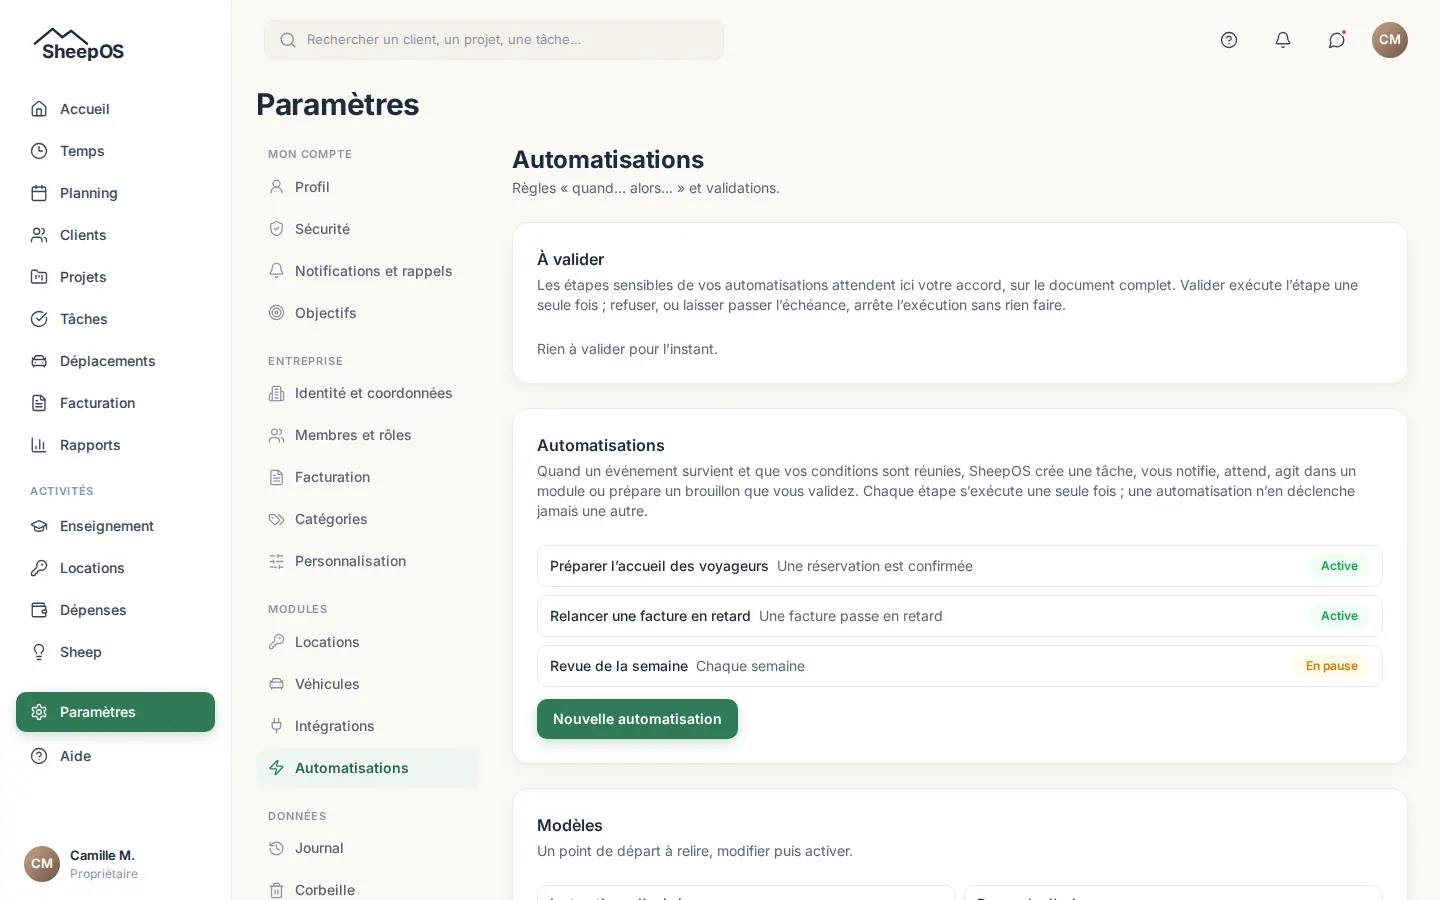
Task: Open the Tâches checkmark icon
Action: pos(39,319)
